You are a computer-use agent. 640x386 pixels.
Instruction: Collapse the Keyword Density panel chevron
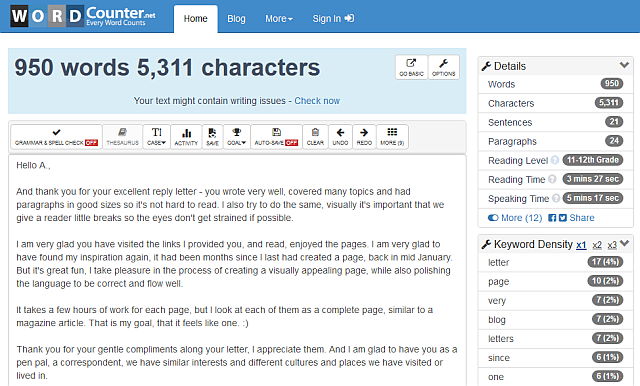[x=624, y=244]
